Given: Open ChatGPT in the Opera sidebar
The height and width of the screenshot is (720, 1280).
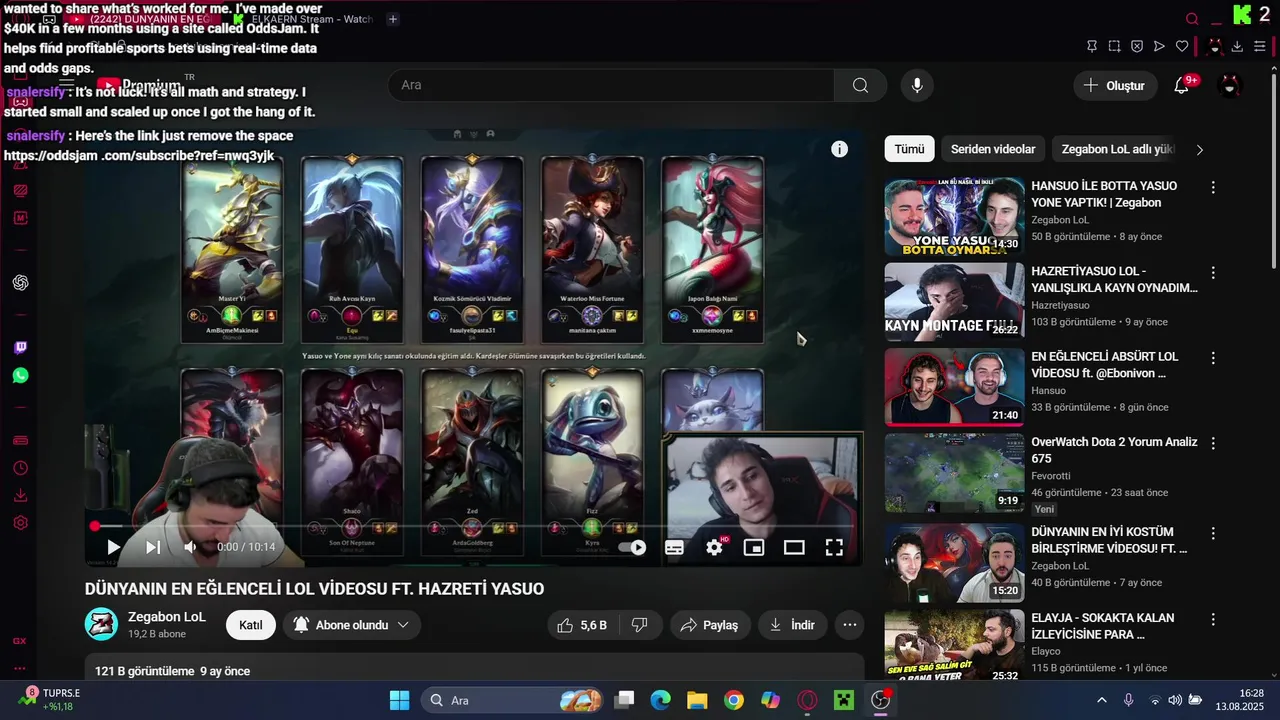Looking at the screenshot, I should click(x=20, y=283).
